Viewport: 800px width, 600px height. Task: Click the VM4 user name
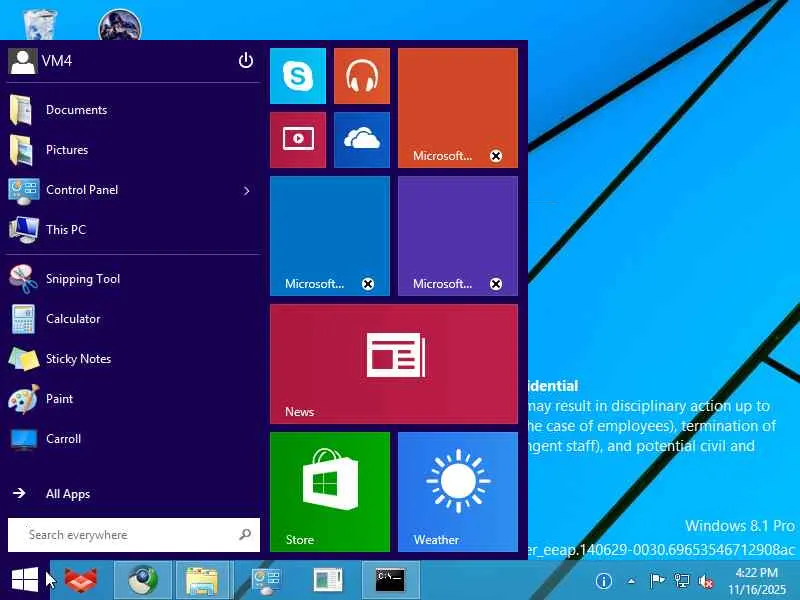(x=57, y=61)
